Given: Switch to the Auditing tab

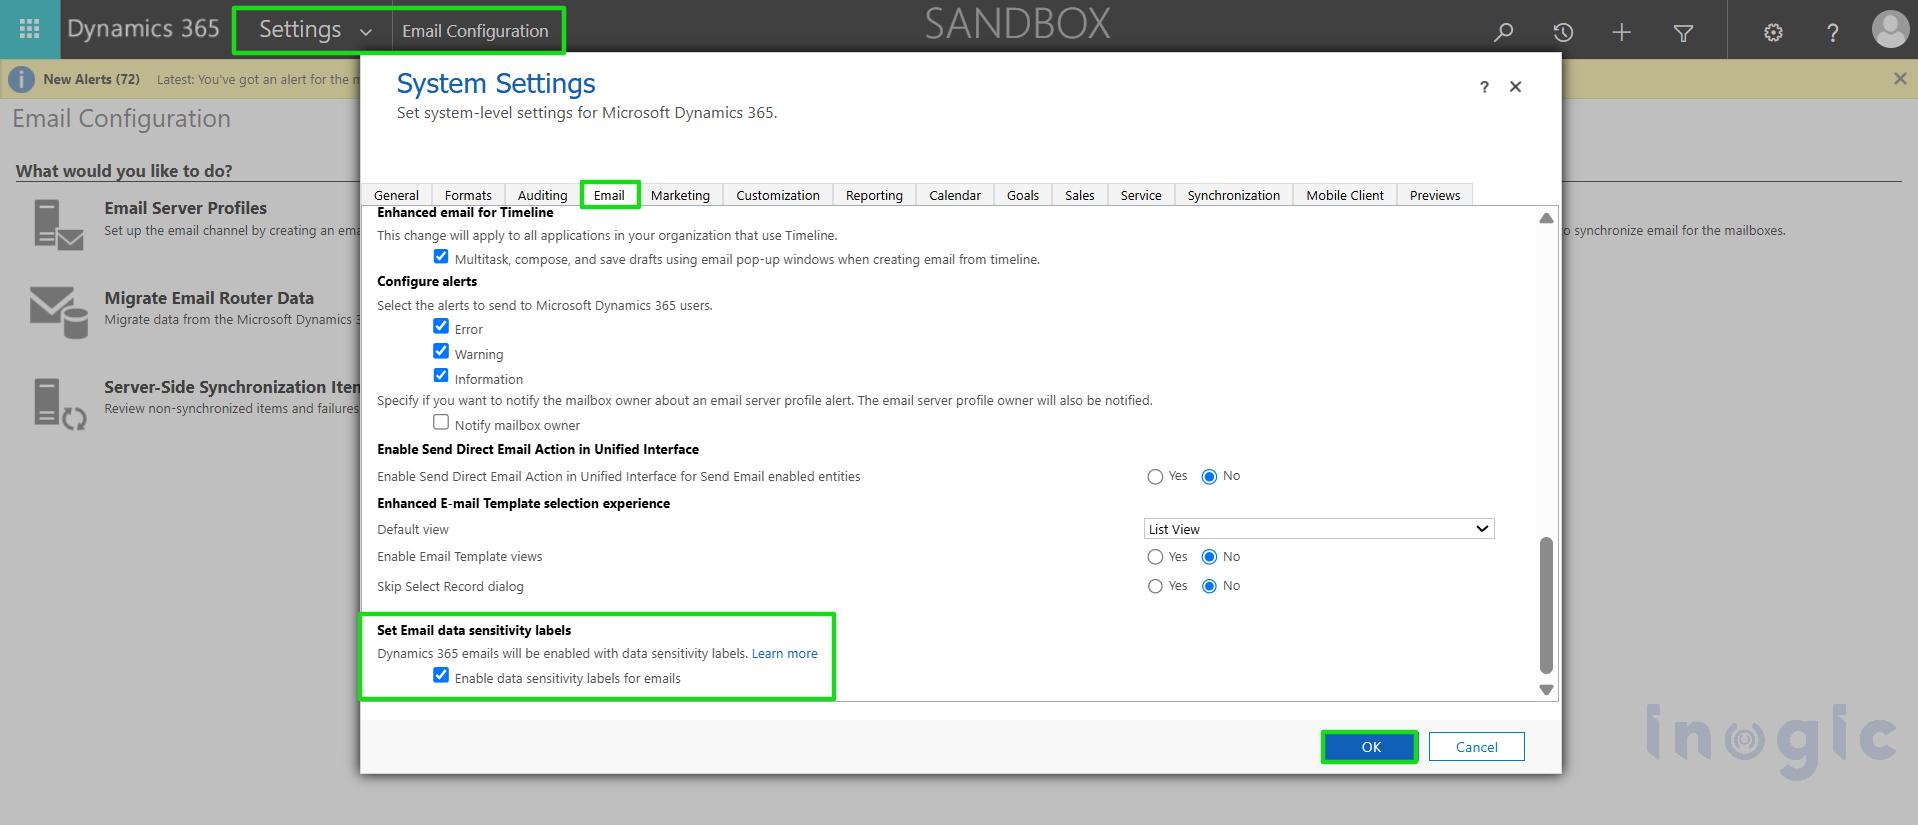Looking at the screenshot, I should coord(542,195).
